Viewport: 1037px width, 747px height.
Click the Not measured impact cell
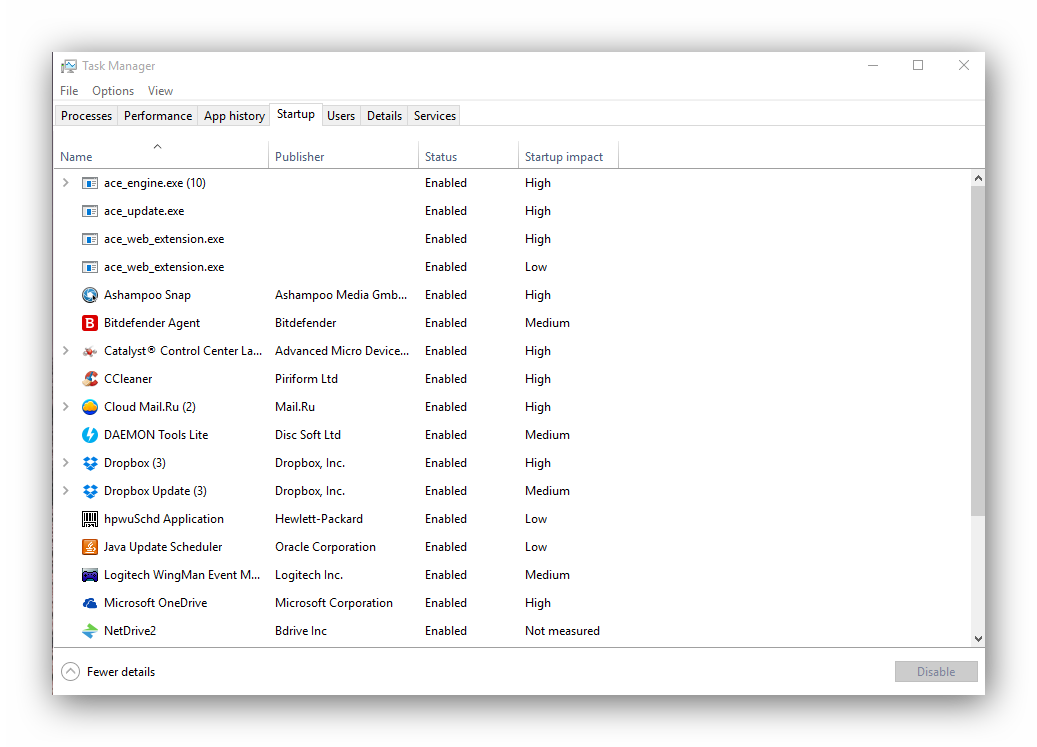562,631
